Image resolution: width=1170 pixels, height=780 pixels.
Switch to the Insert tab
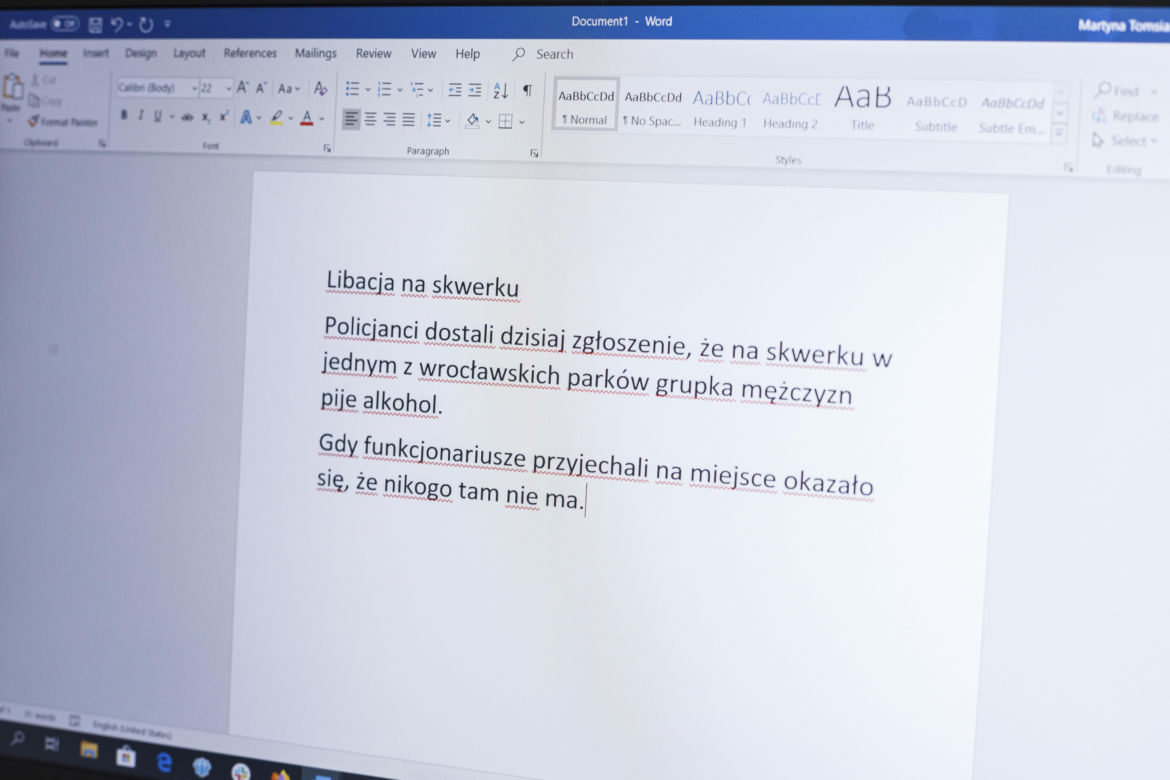[x=96, y=53]
